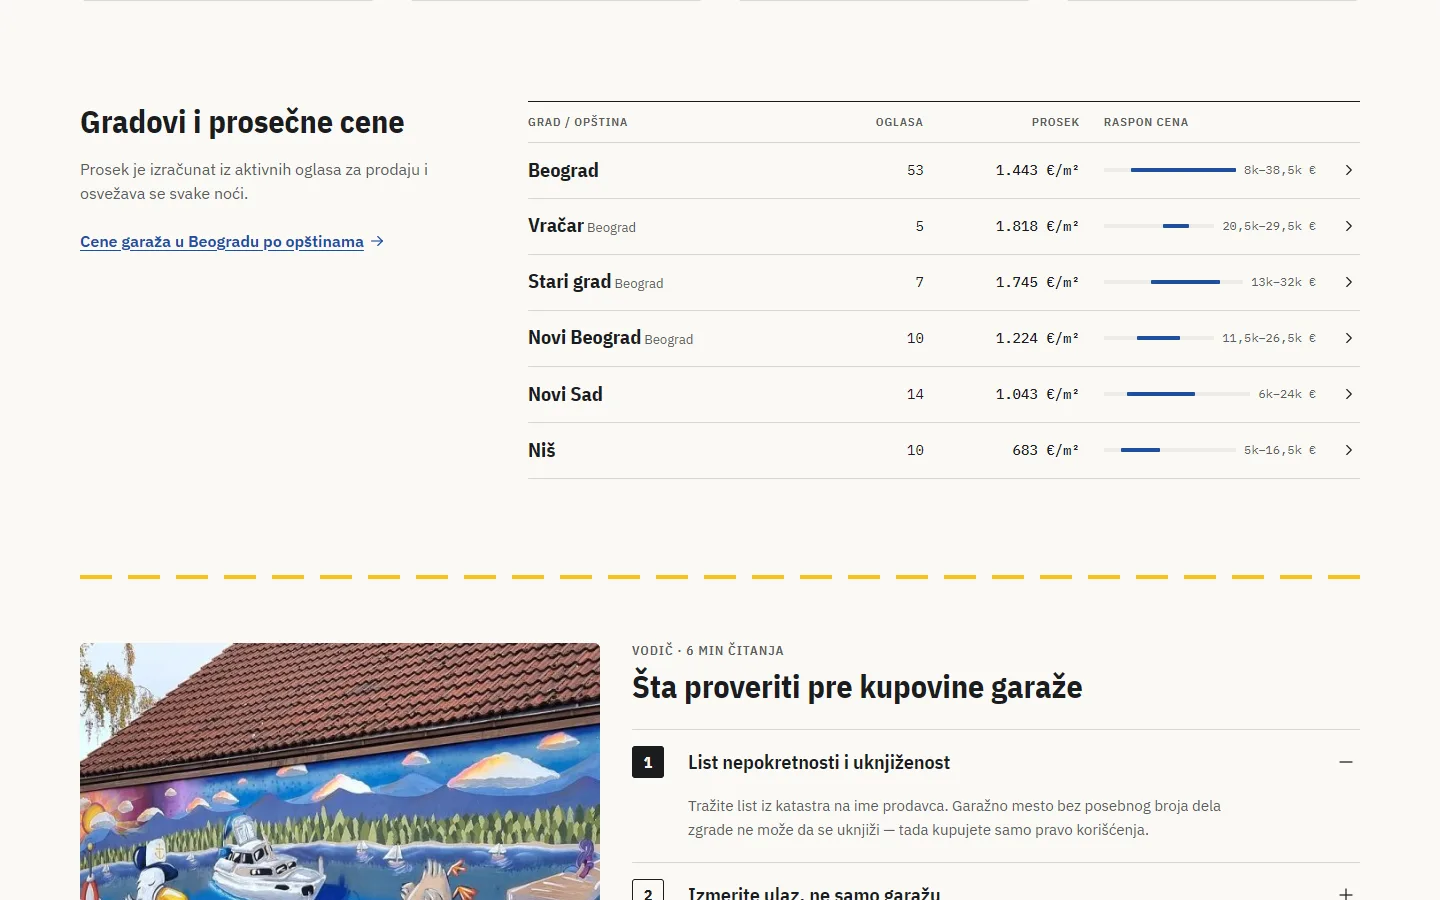
Task: Click the 53 listings count for Beograd
Action: click(x=915, y=170)
